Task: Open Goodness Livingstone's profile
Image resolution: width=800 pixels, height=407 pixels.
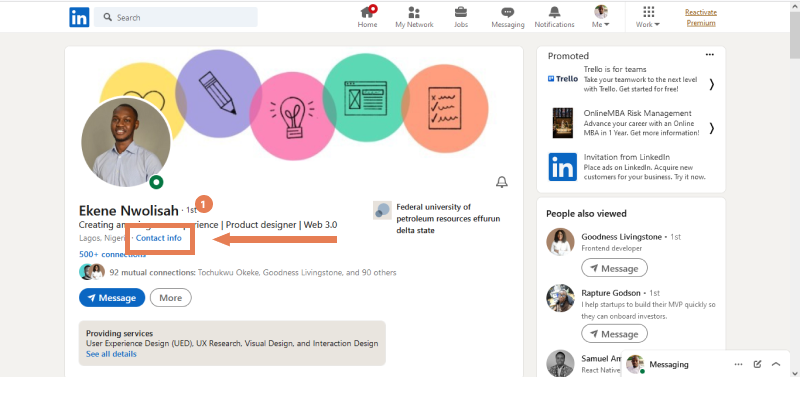Action: (621, 237)
